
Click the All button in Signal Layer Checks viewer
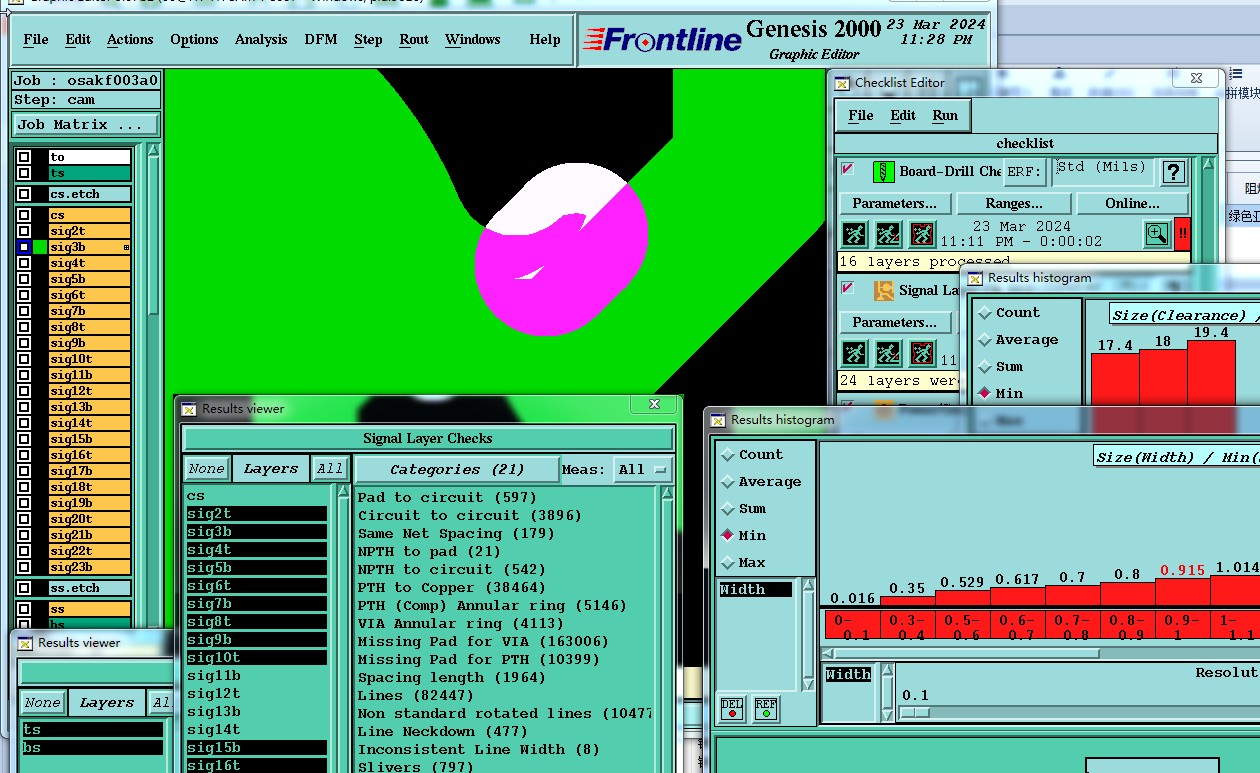330,469
